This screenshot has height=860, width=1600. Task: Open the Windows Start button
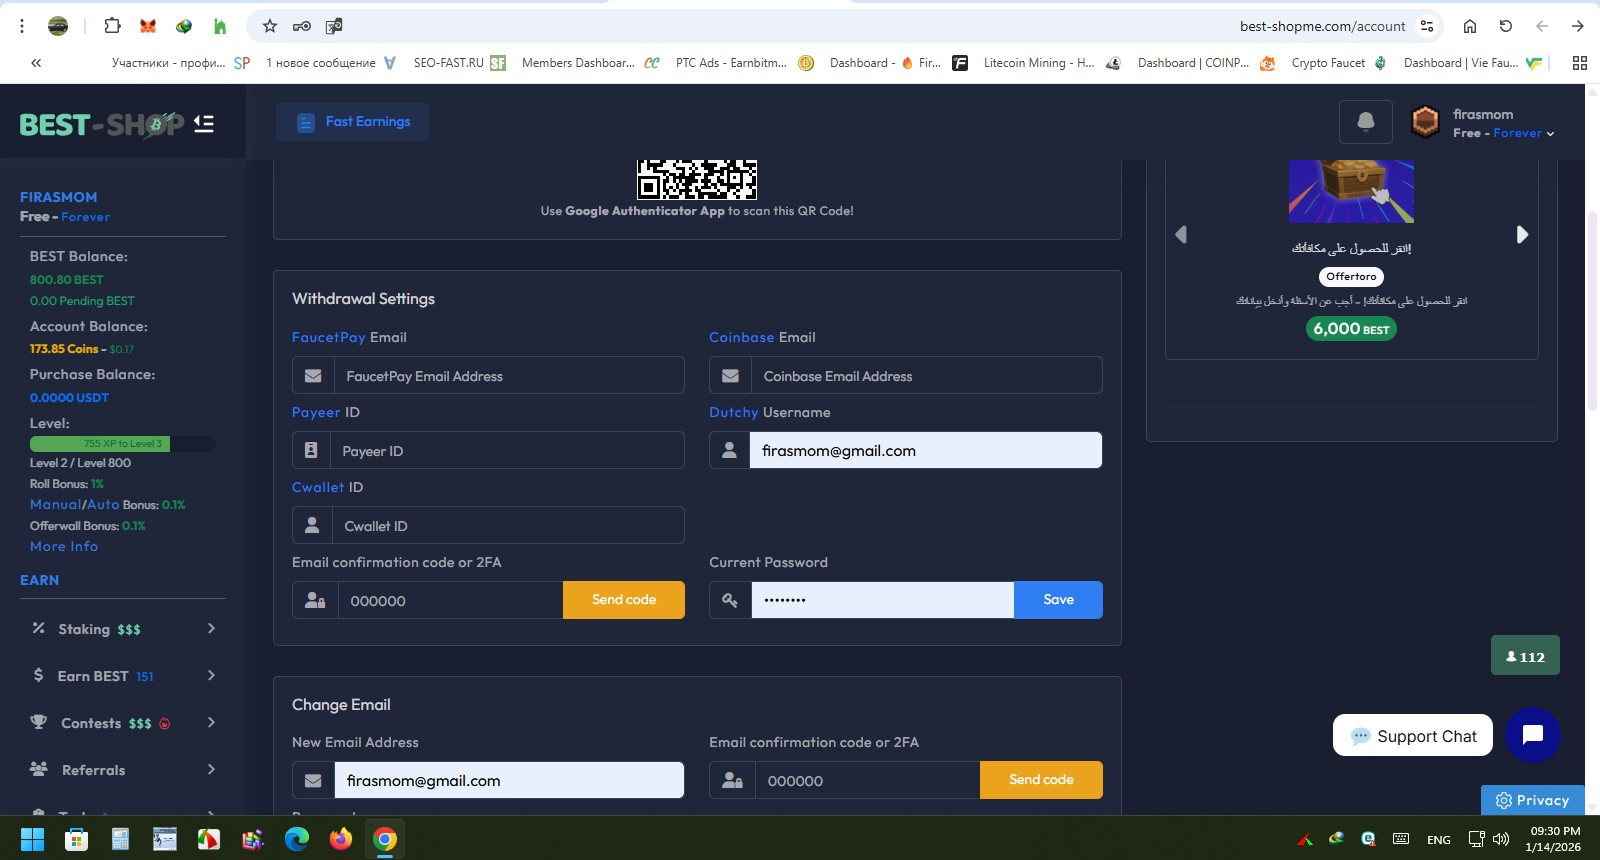click(x=32, y=839)
